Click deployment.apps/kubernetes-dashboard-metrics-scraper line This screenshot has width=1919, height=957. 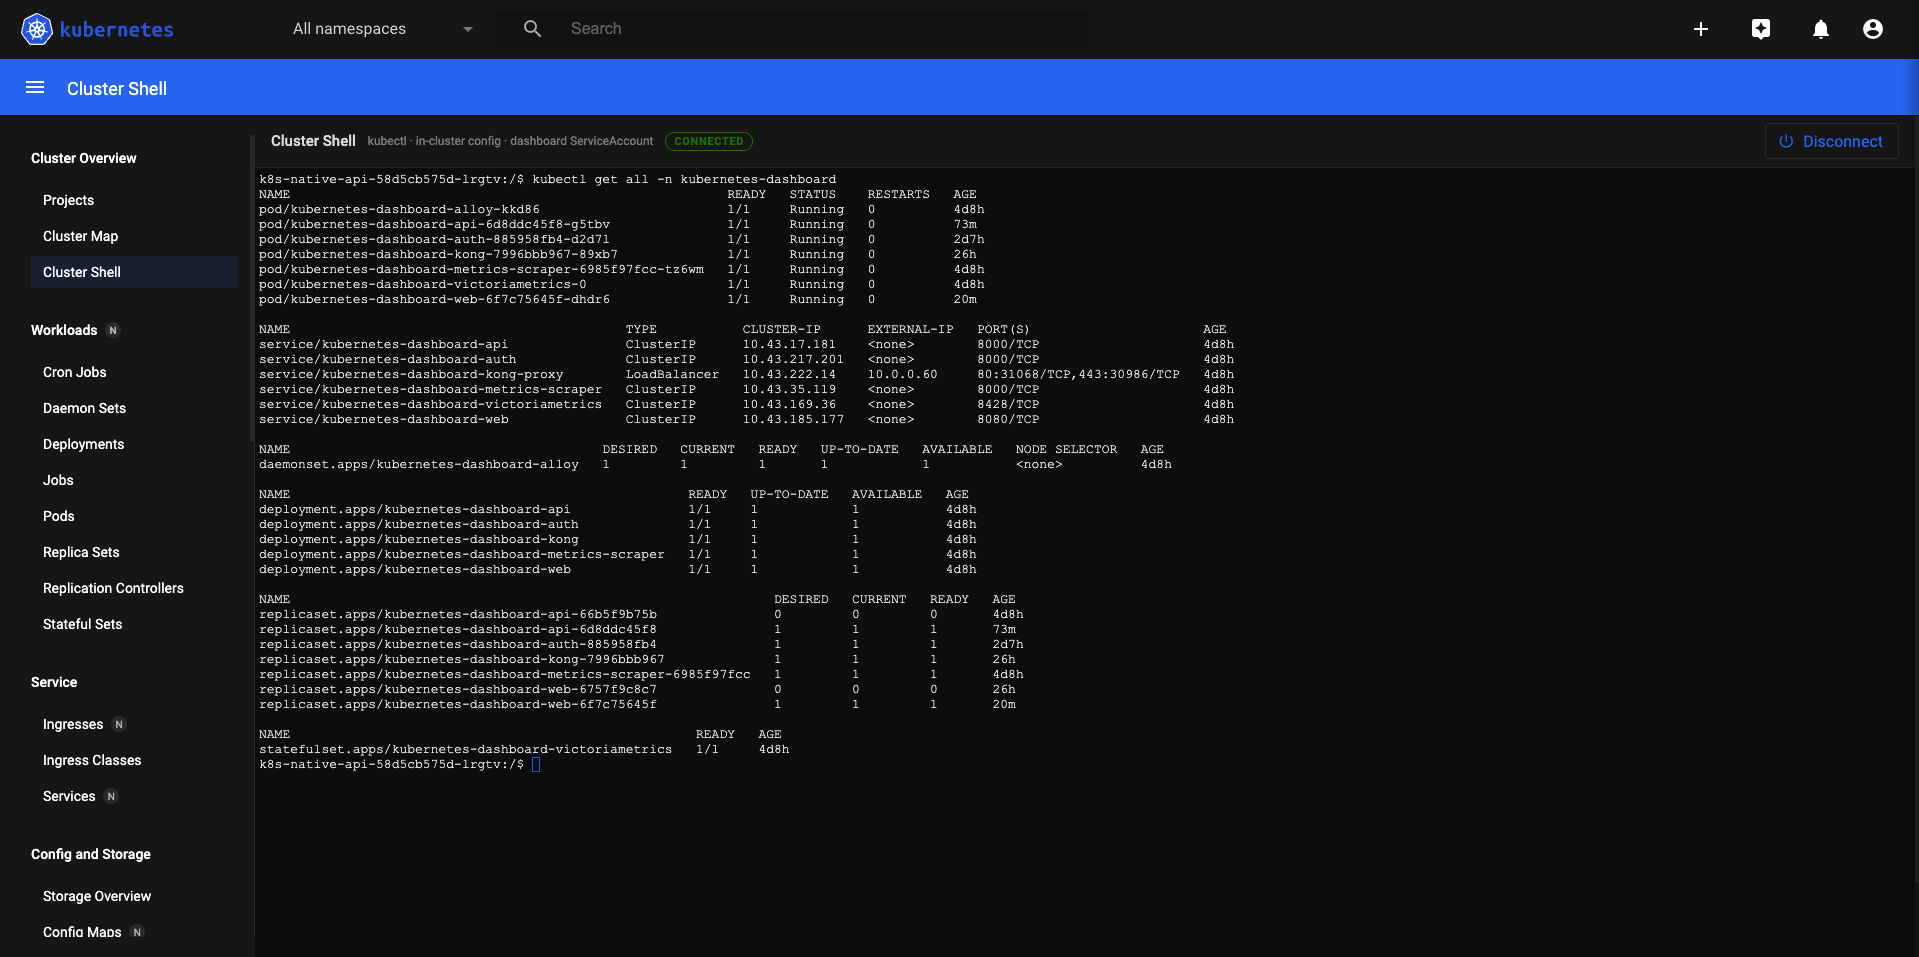pos(618,555)
